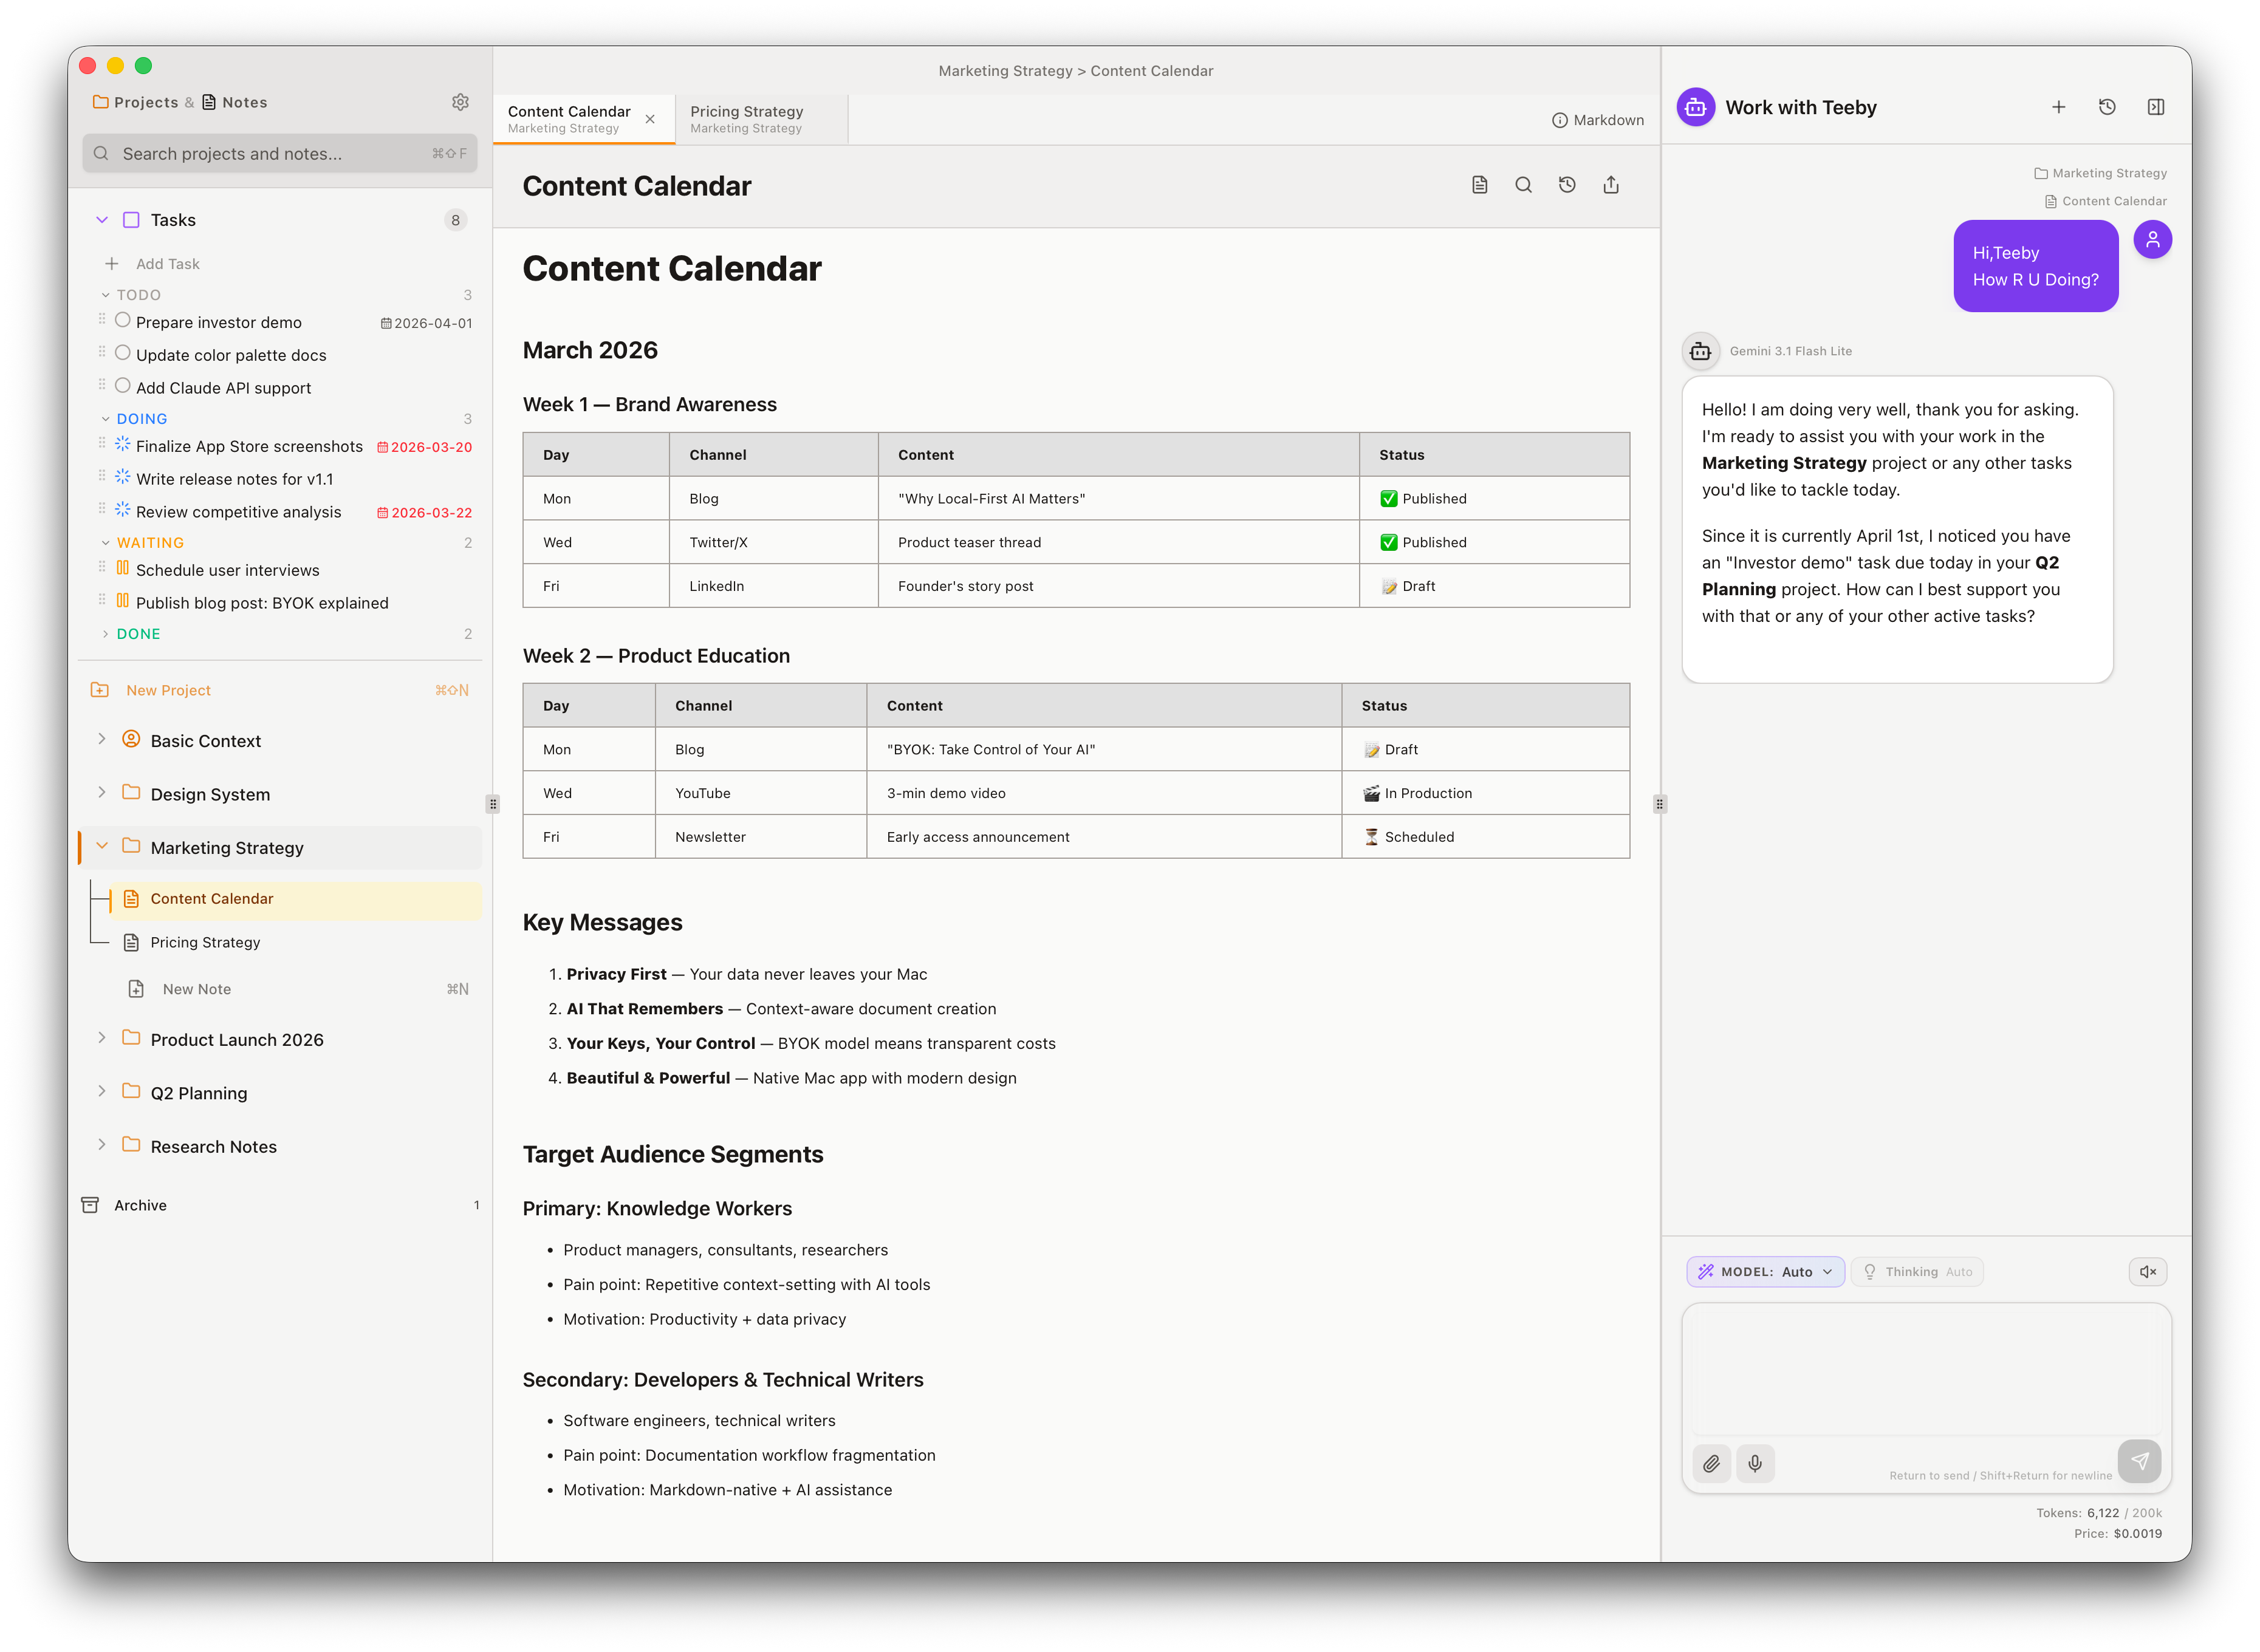Click New Project button
Viewport: 2260px width, 1652px height.
[x=280, y=690]
